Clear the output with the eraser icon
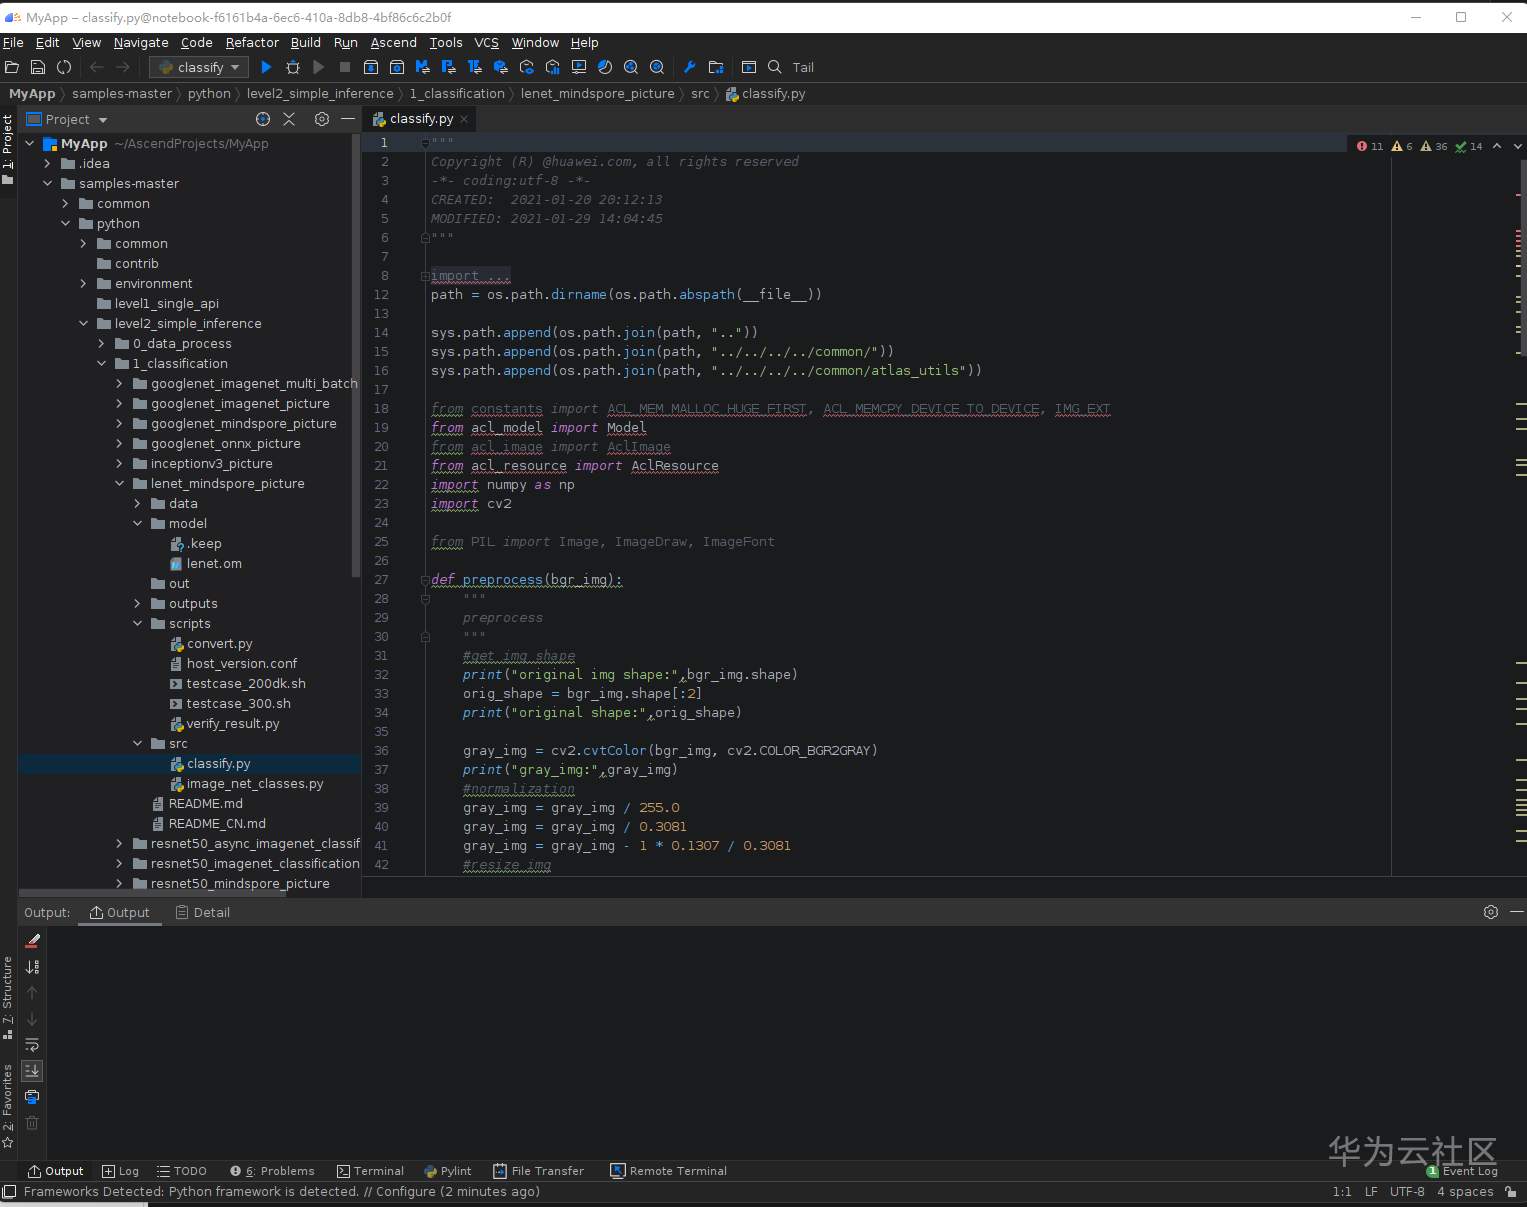The image size is (1527, 1207). [x=32, y=941]
